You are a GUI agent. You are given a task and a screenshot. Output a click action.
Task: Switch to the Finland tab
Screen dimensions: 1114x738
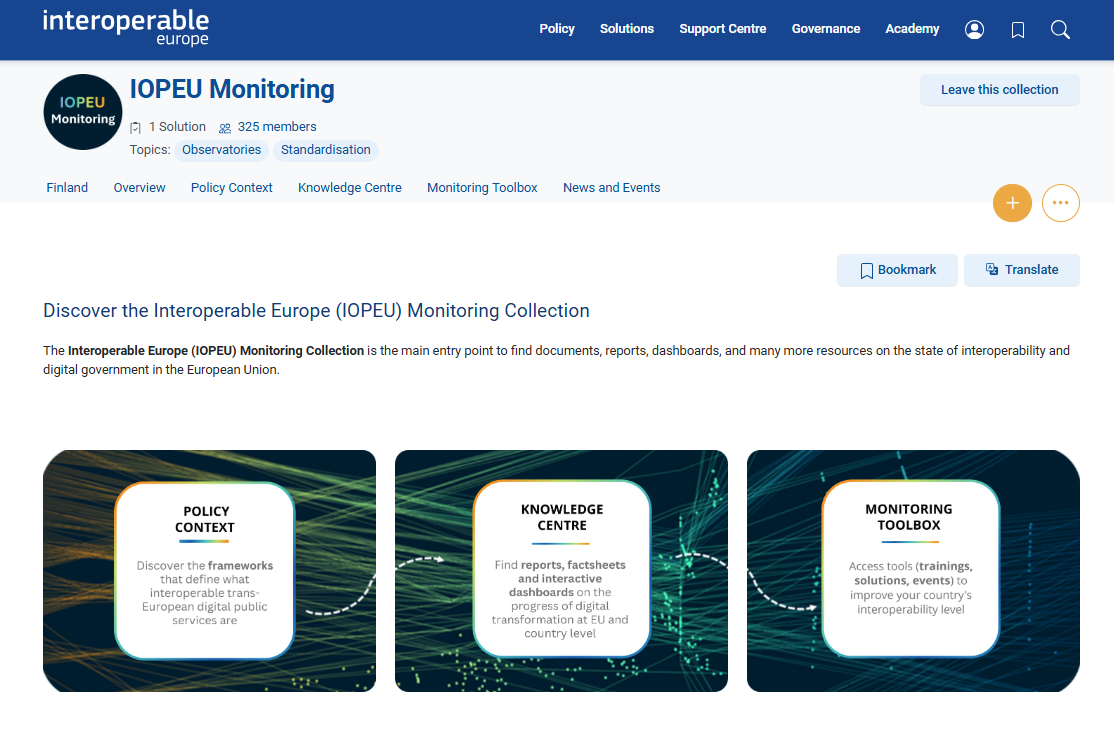(67, 188)
